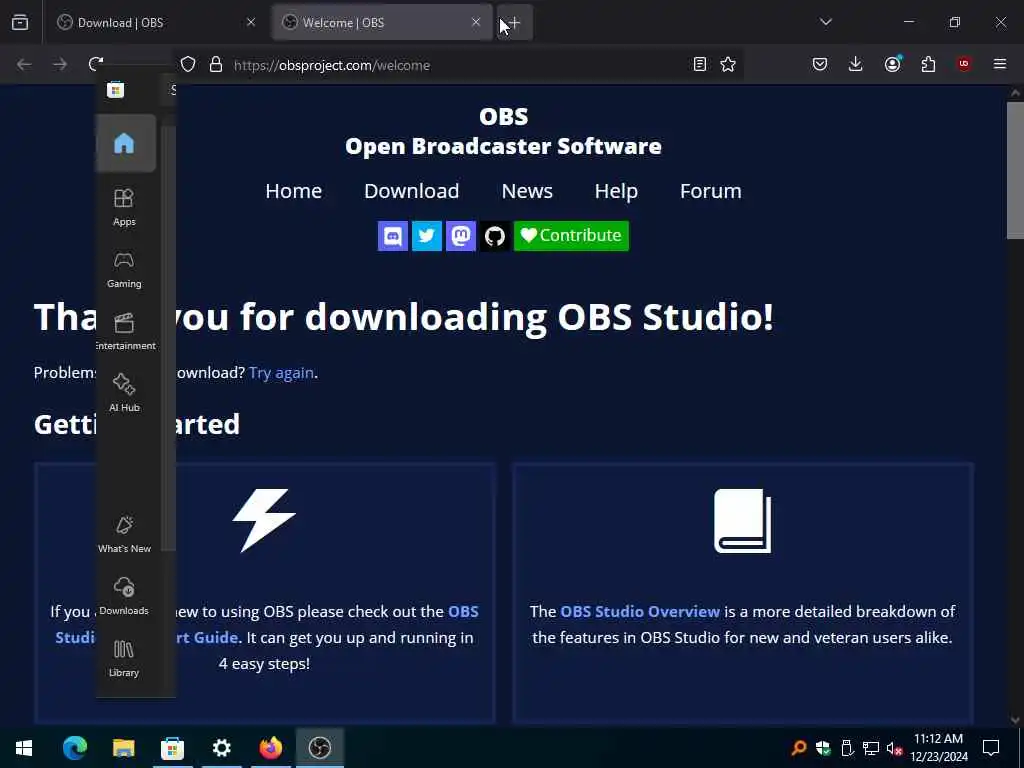Switch to Firefox on the taskbar
Screen dimensions: 1024x768
click(270, 747)
